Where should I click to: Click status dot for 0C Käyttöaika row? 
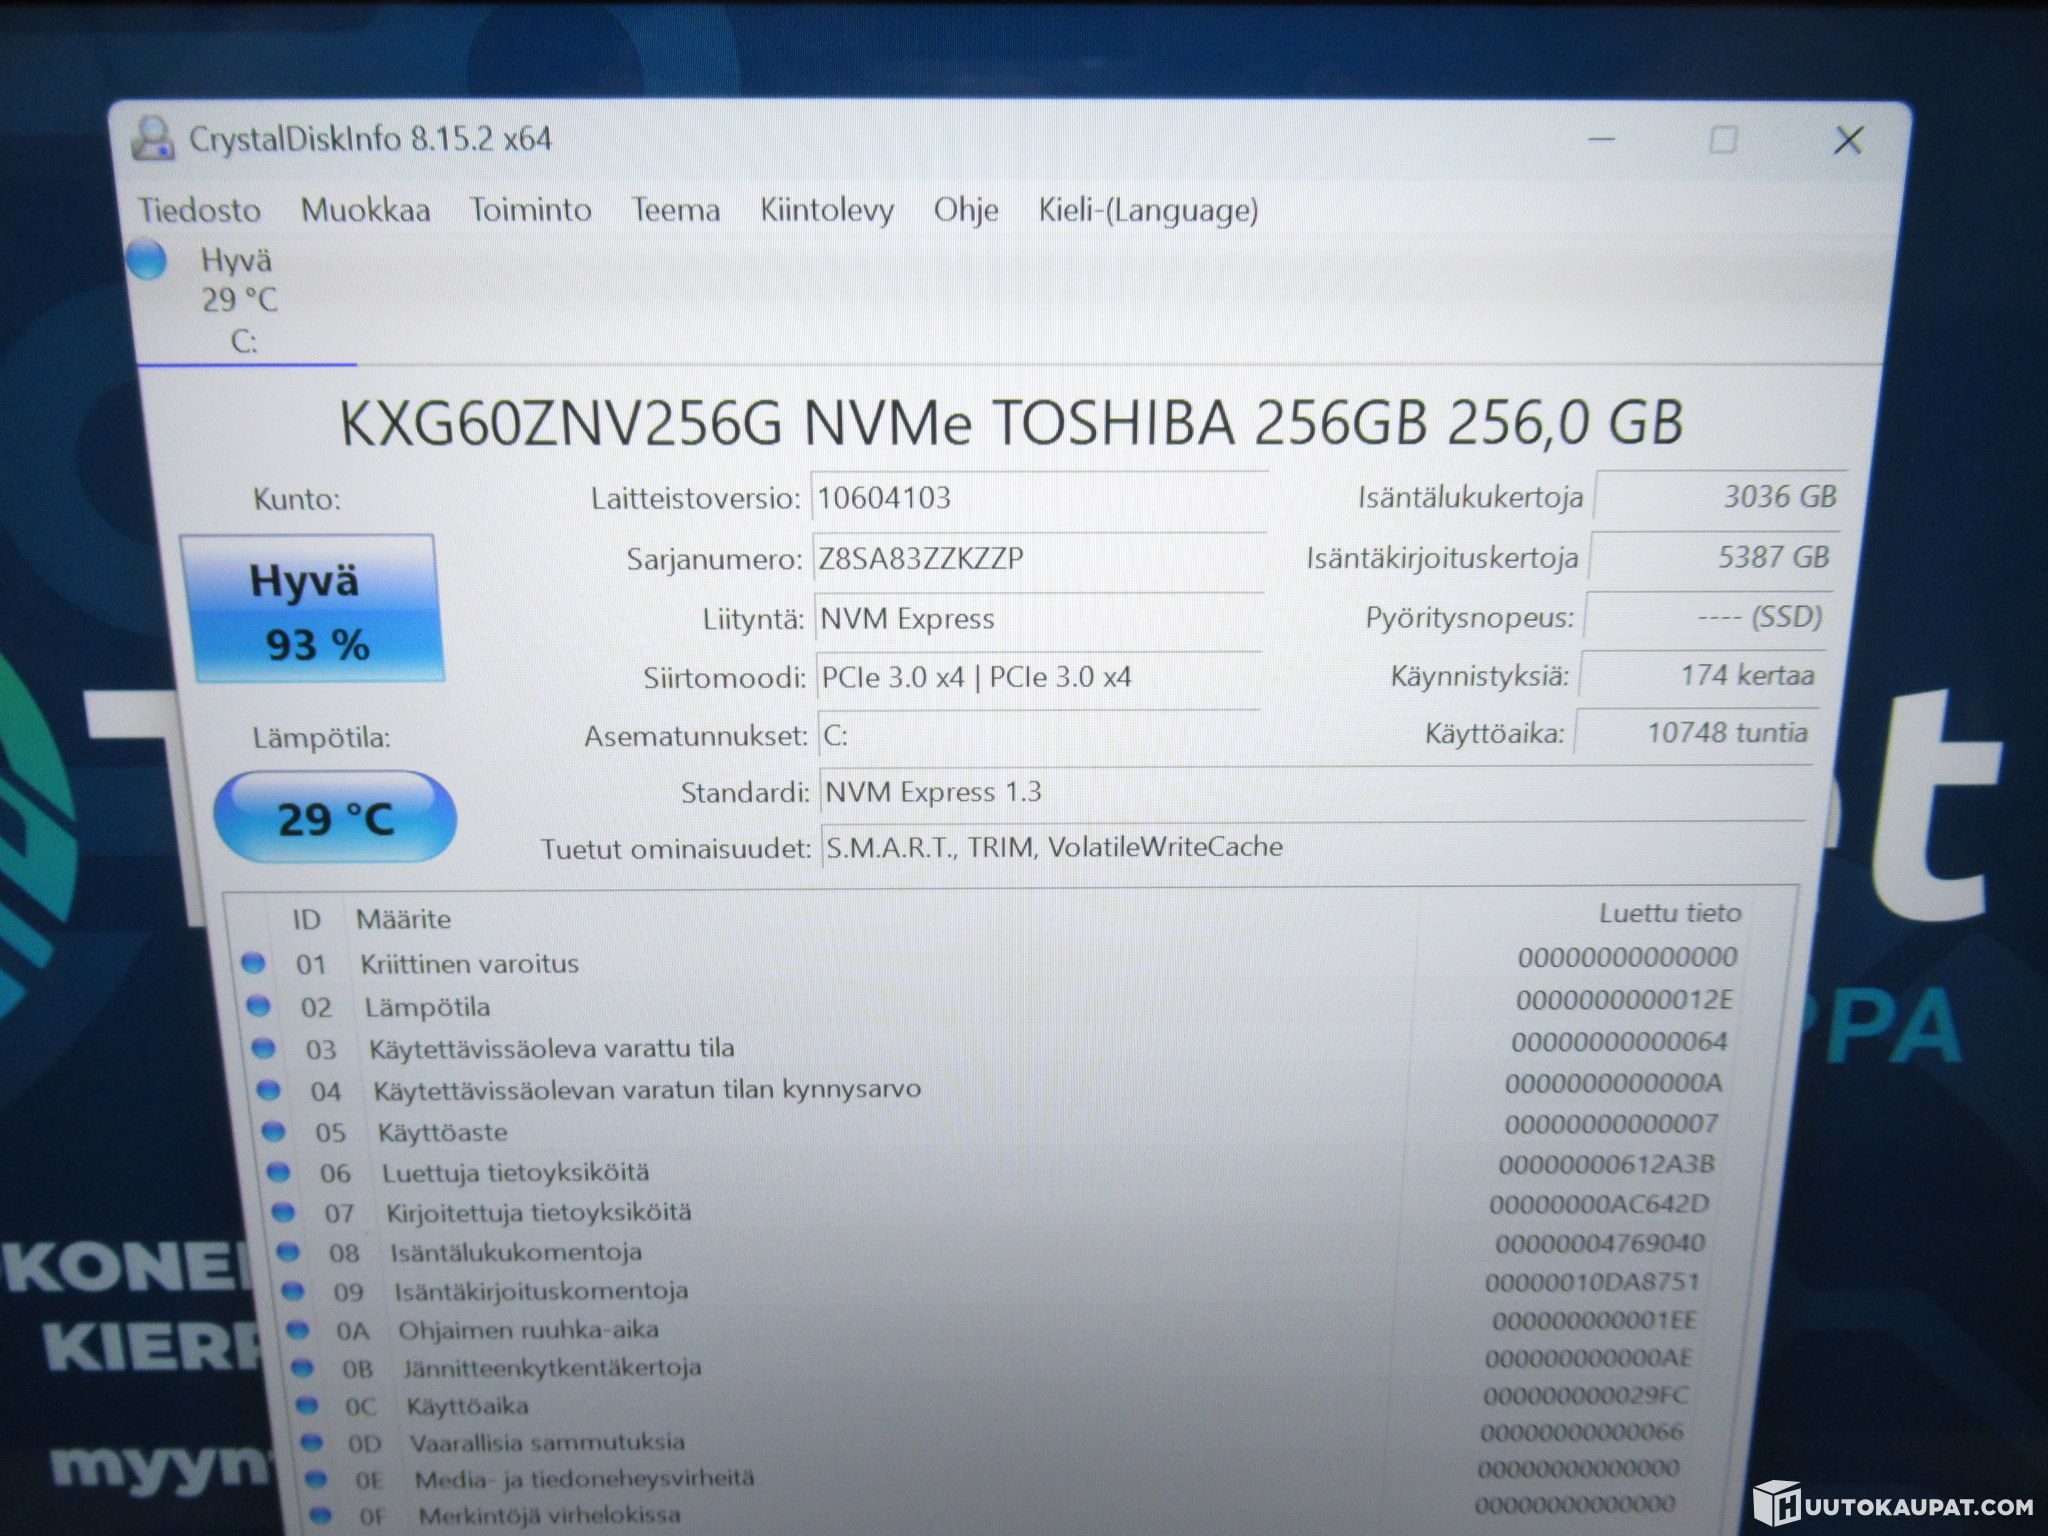point(307,1405)
